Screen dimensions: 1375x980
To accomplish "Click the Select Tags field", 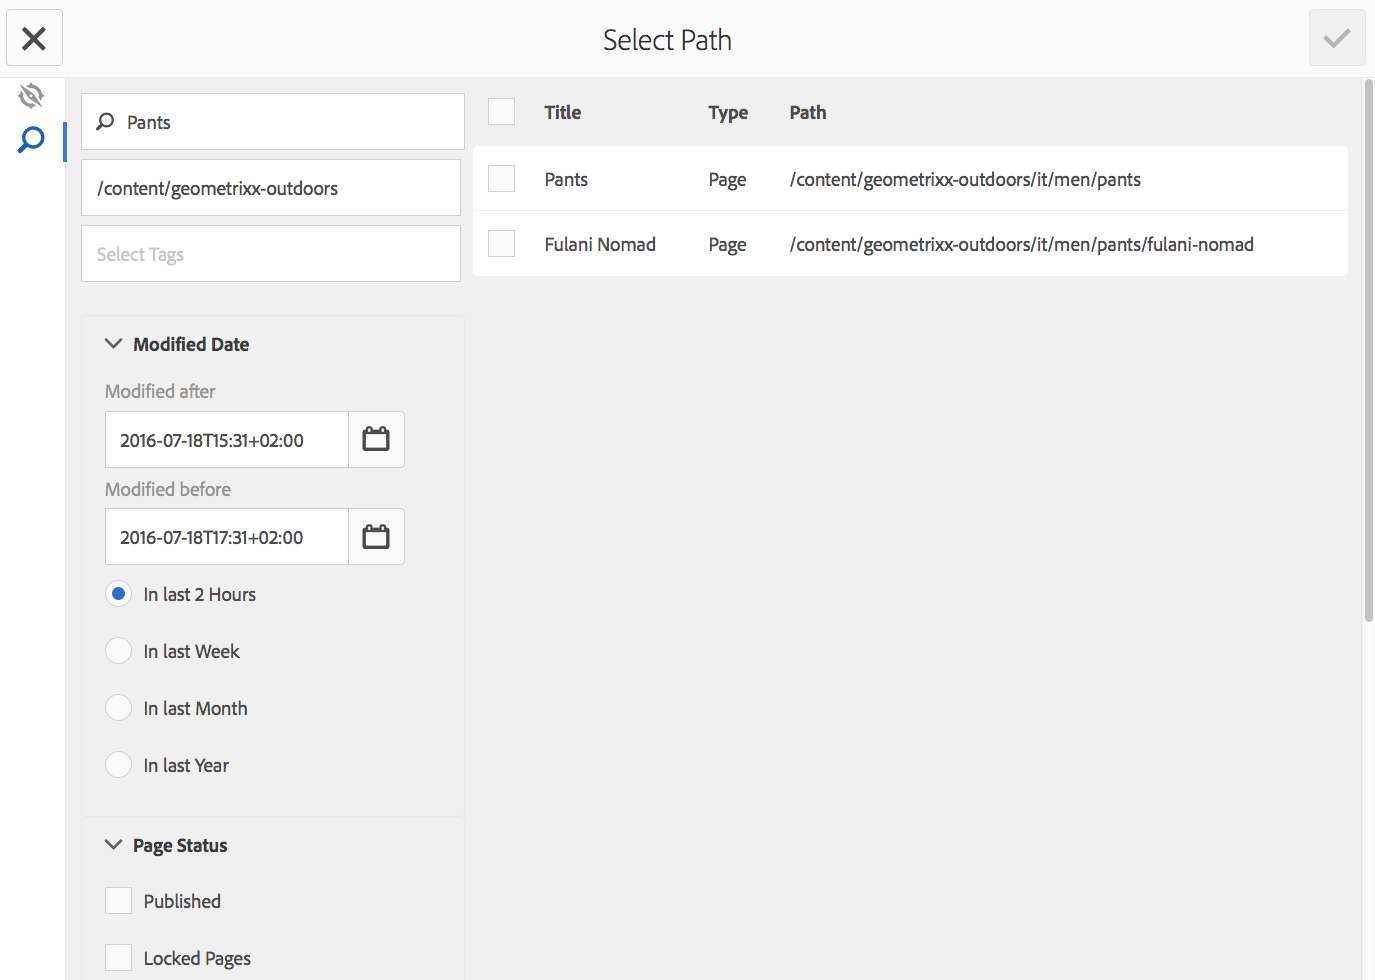I will pos(271,254).
